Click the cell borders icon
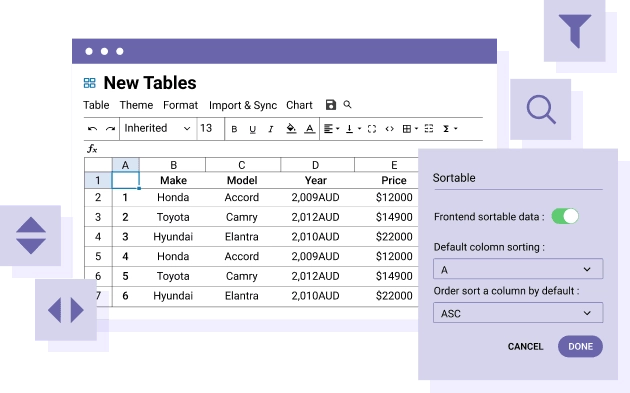The image size is (630, 393). tap(407, 129)
